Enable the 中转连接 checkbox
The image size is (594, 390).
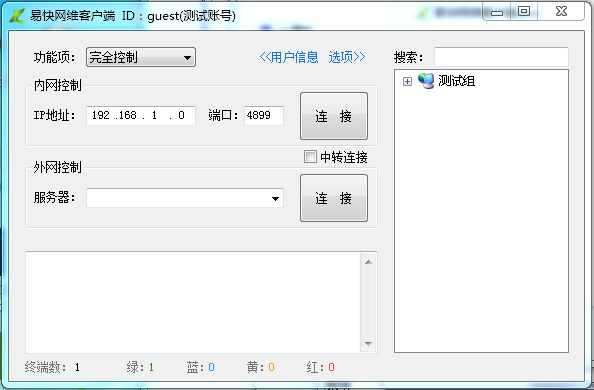point(310,157)
